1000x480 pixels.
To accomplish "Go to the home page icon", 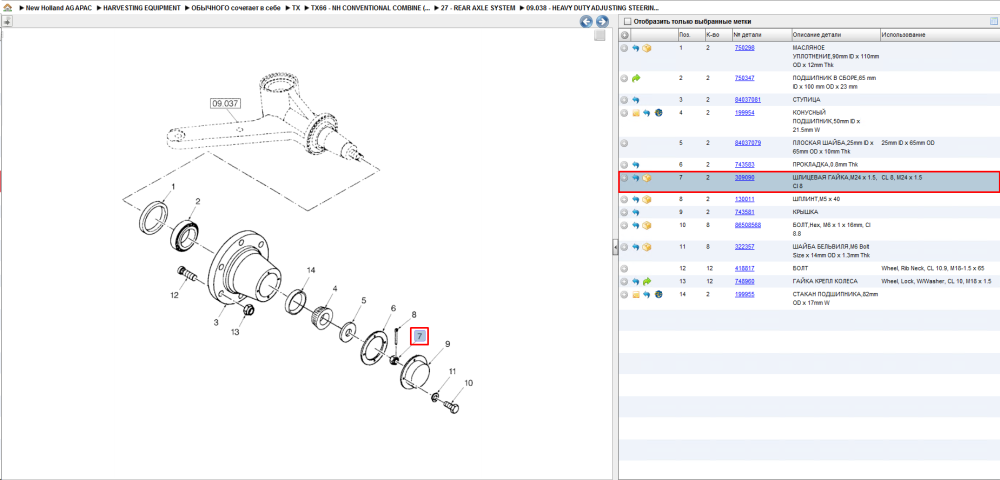I will click(7, 8).
